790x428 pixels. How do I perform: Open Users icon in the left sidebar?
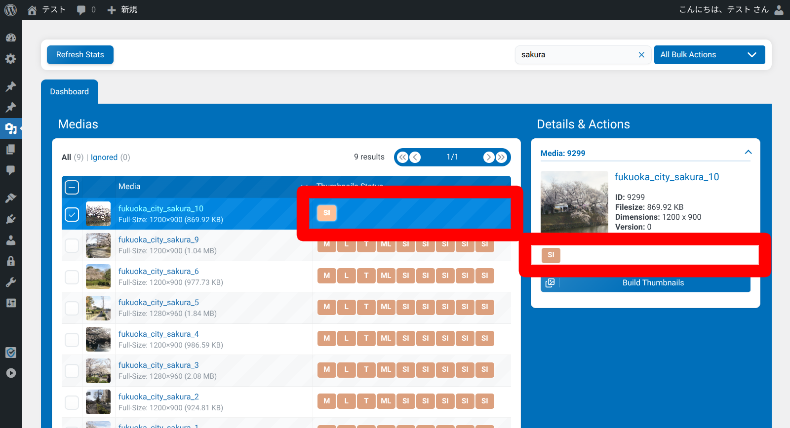coord(11,240)
